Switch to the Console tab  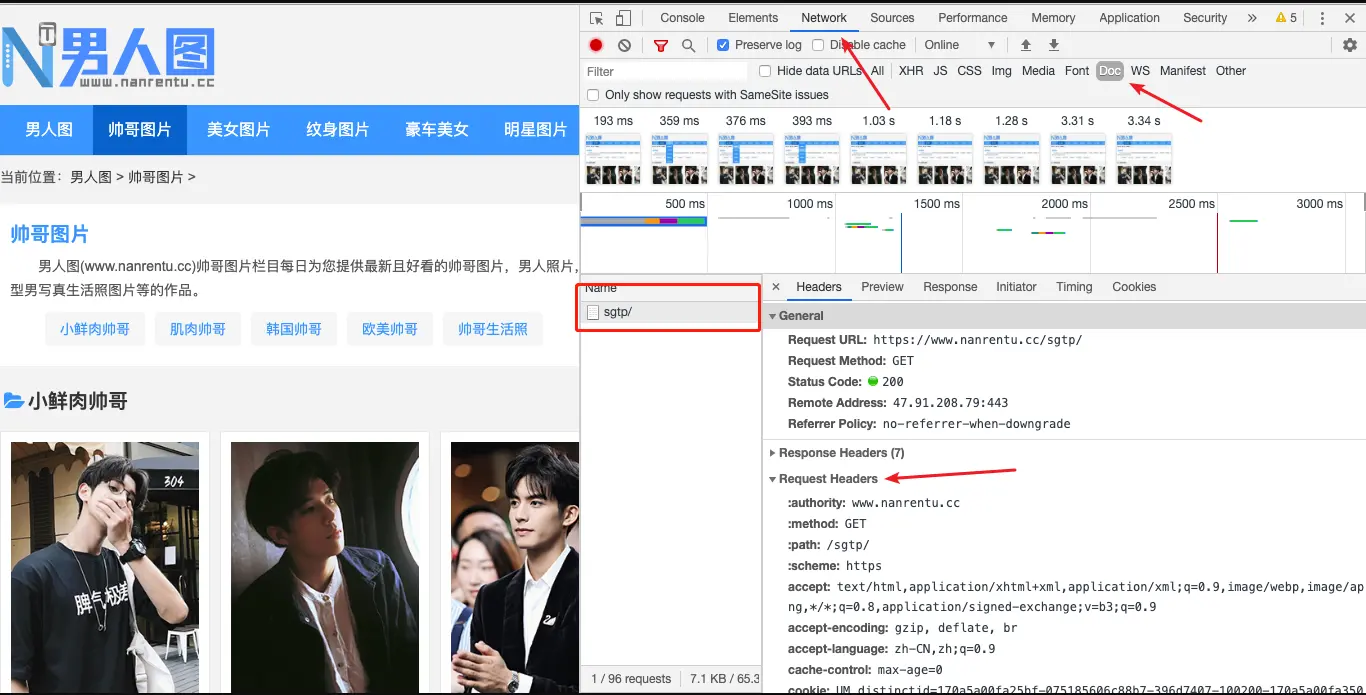pyautogui.click(x=682, y=18)
